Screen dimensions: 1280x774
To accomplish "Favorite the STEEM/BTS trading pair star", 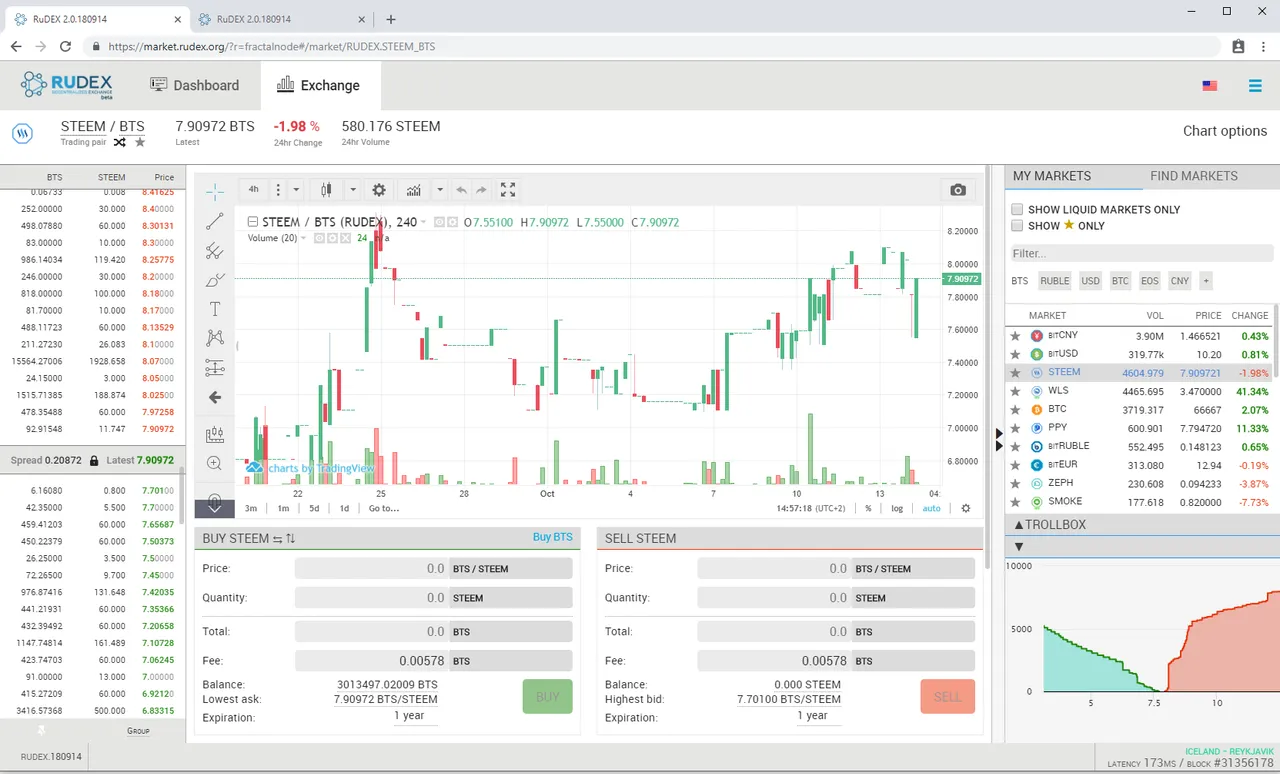I will coord(140,142).
